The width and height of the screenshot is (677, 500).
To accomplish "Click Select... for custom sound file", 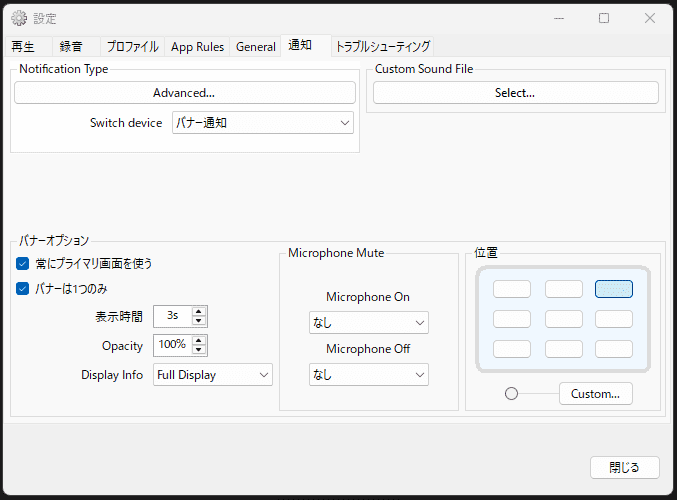I will click(516, 93).
